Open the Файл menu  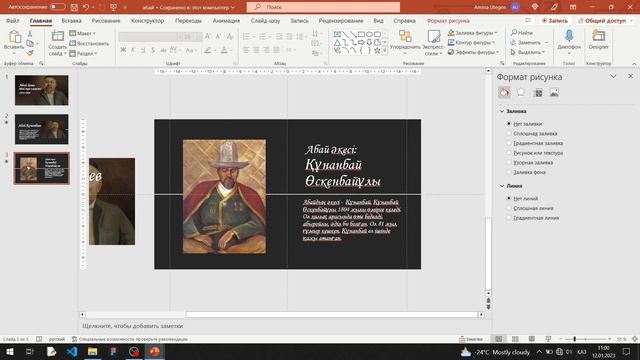pos(13,20)
